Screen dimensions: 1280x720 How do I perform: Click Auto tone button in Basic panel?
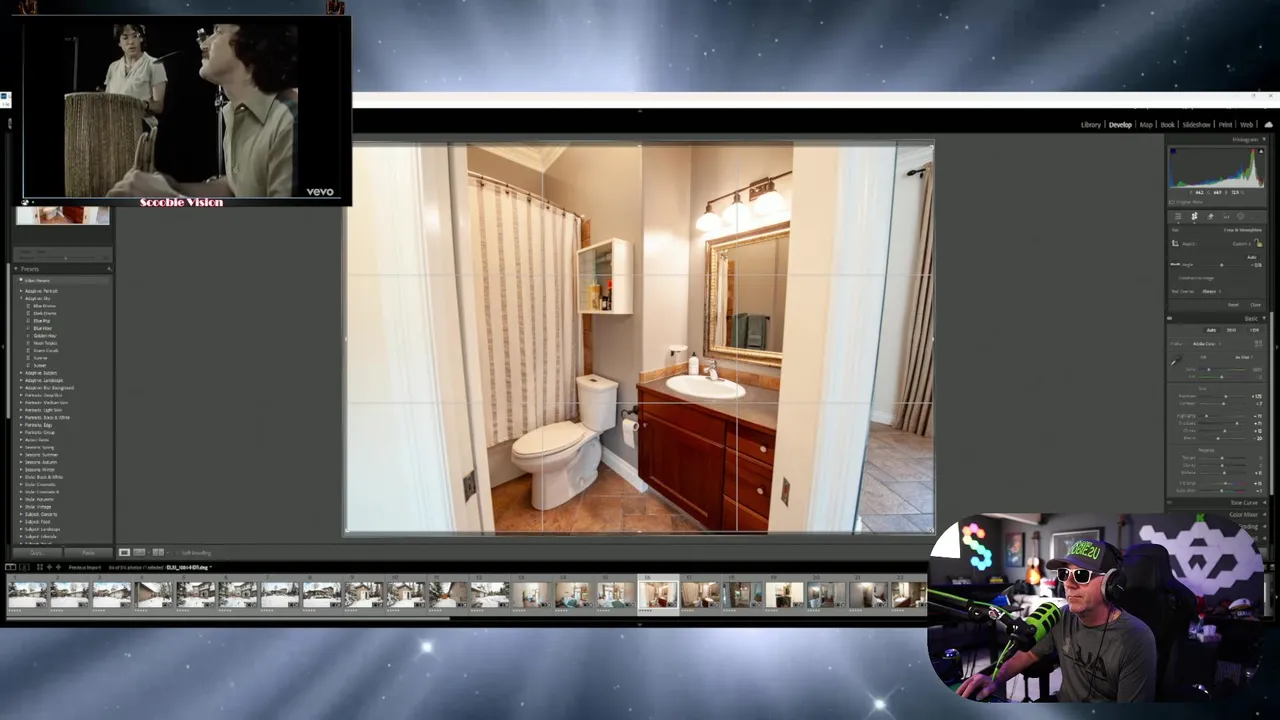(x=1211, y=330)
